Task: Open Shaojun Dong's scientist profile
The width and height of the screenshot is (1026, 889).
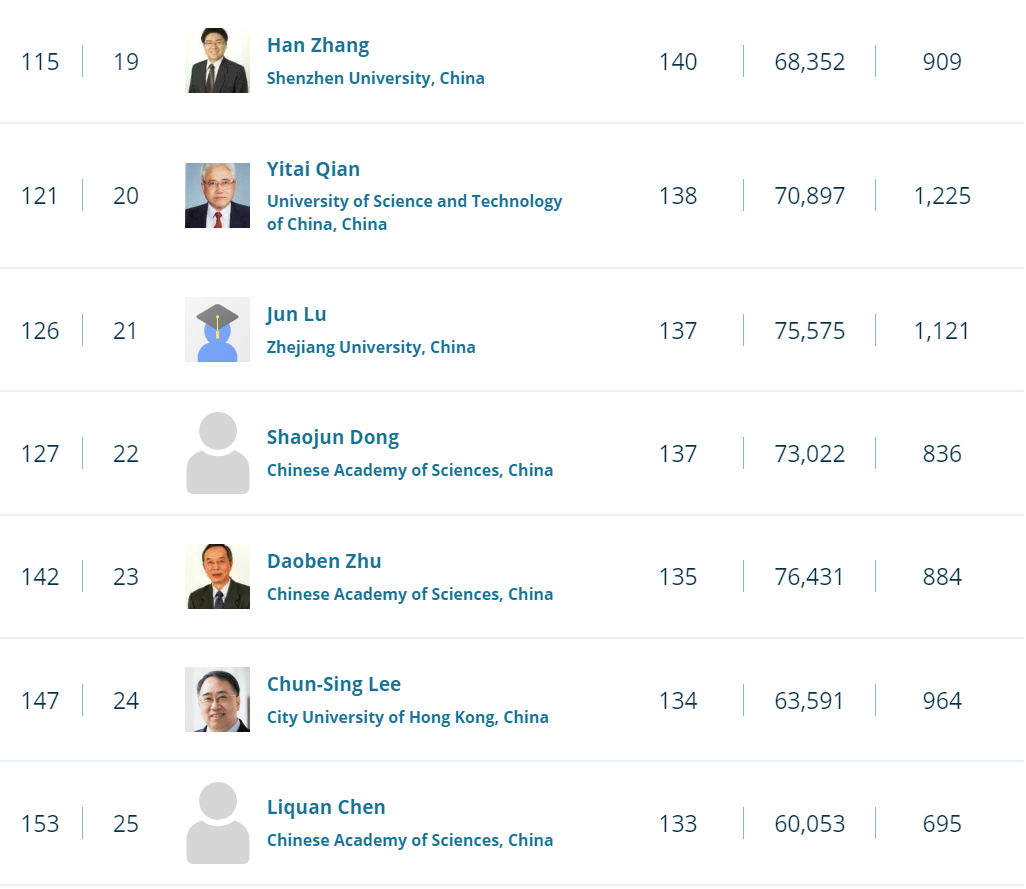Action: (332, 437)
